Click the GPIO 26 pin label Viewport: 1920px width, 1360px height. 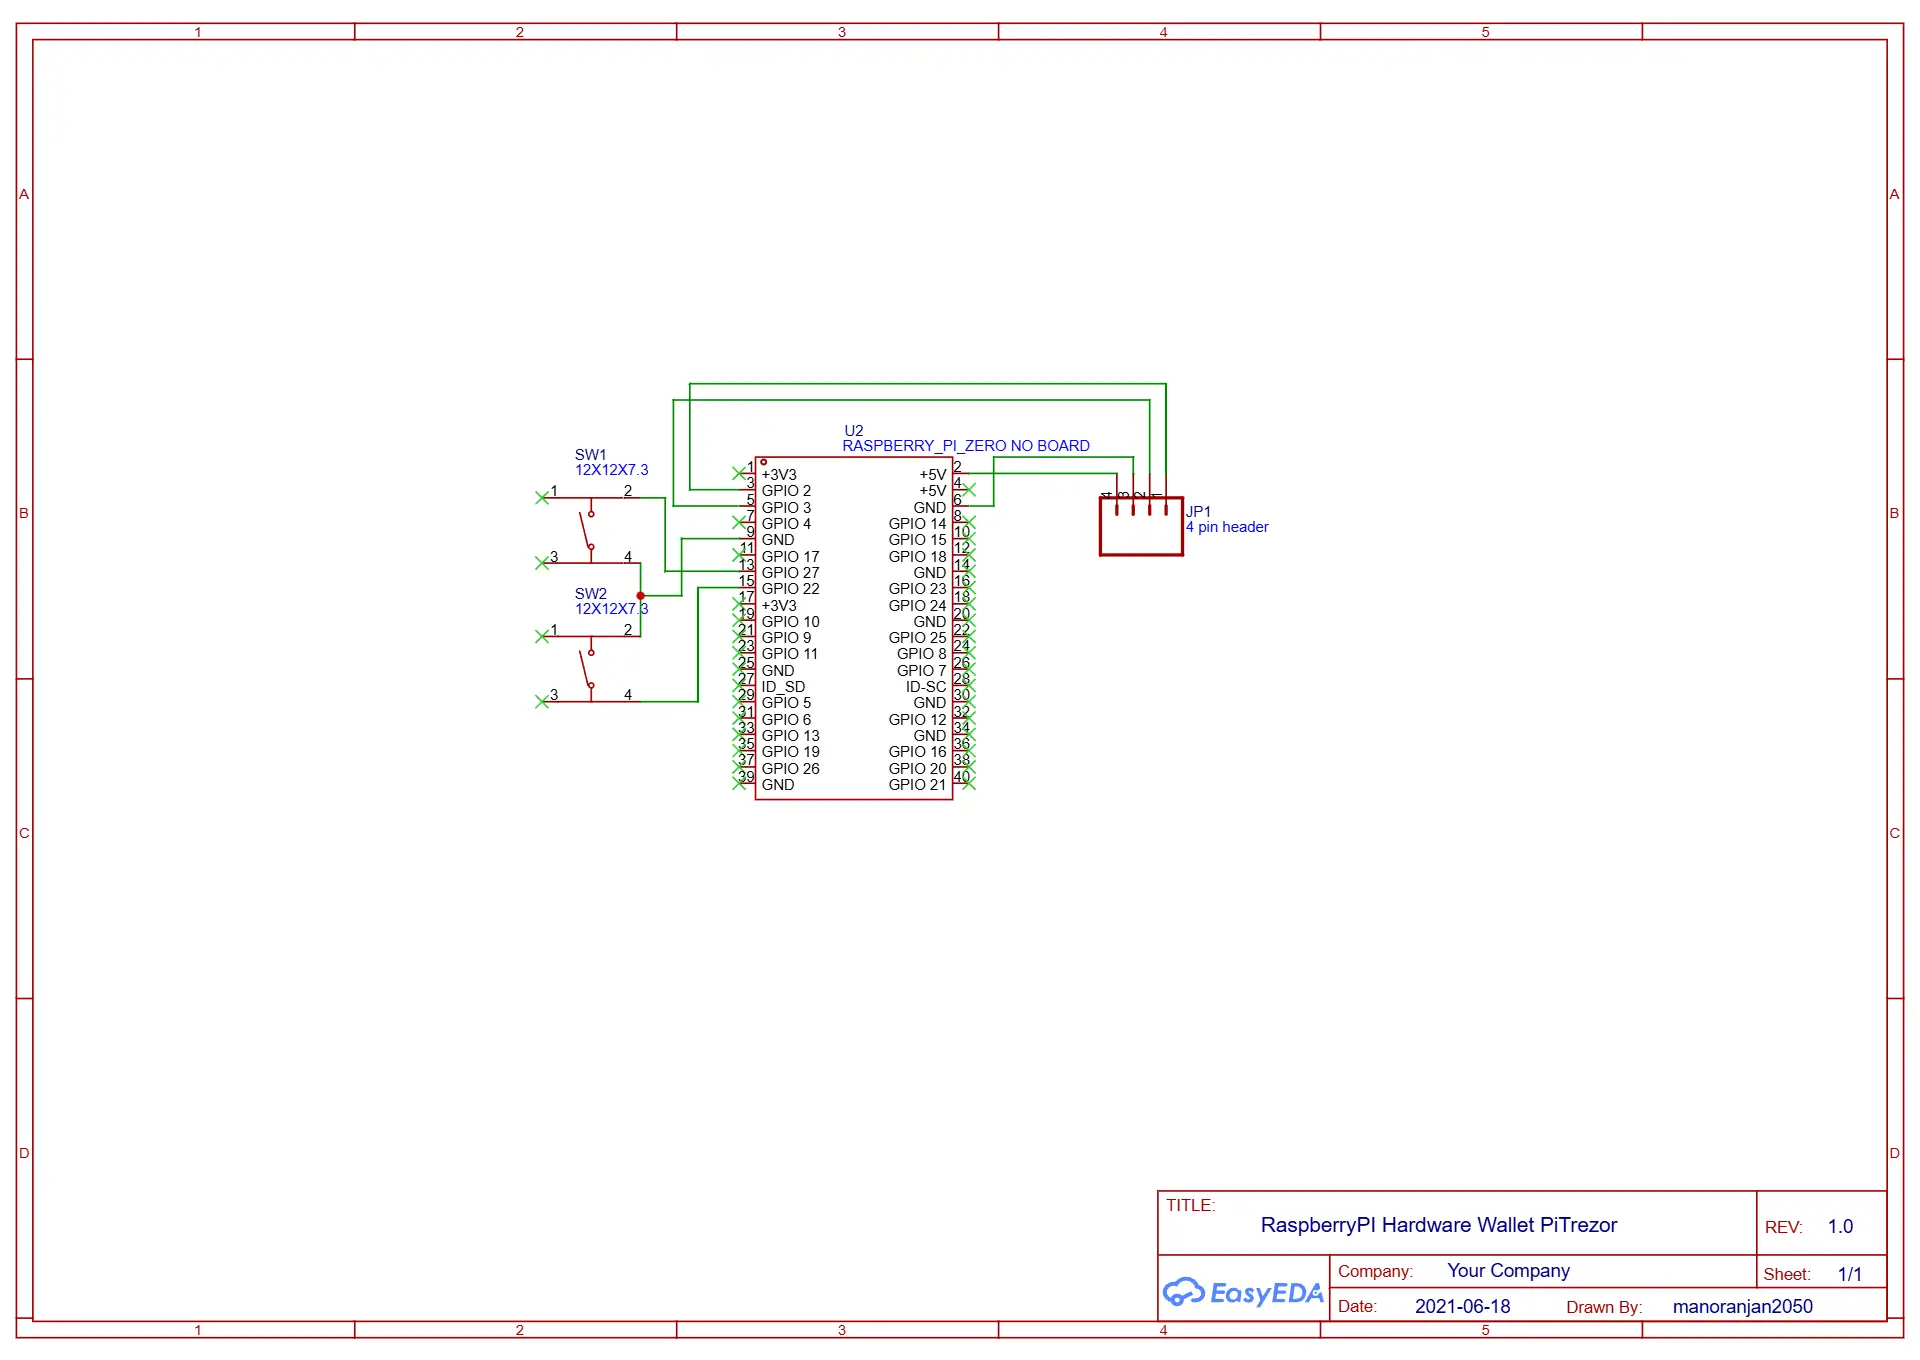(790, 769)
